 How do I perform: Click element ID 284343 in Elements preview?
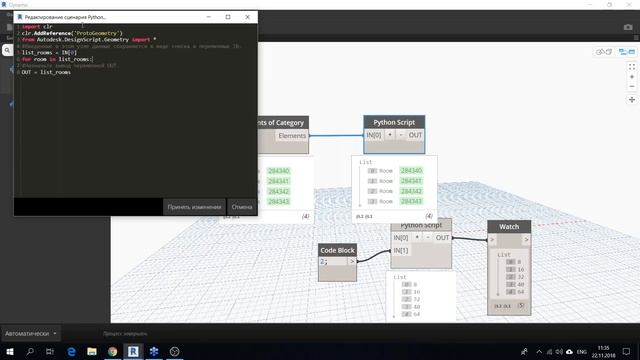tap(279, 202)
